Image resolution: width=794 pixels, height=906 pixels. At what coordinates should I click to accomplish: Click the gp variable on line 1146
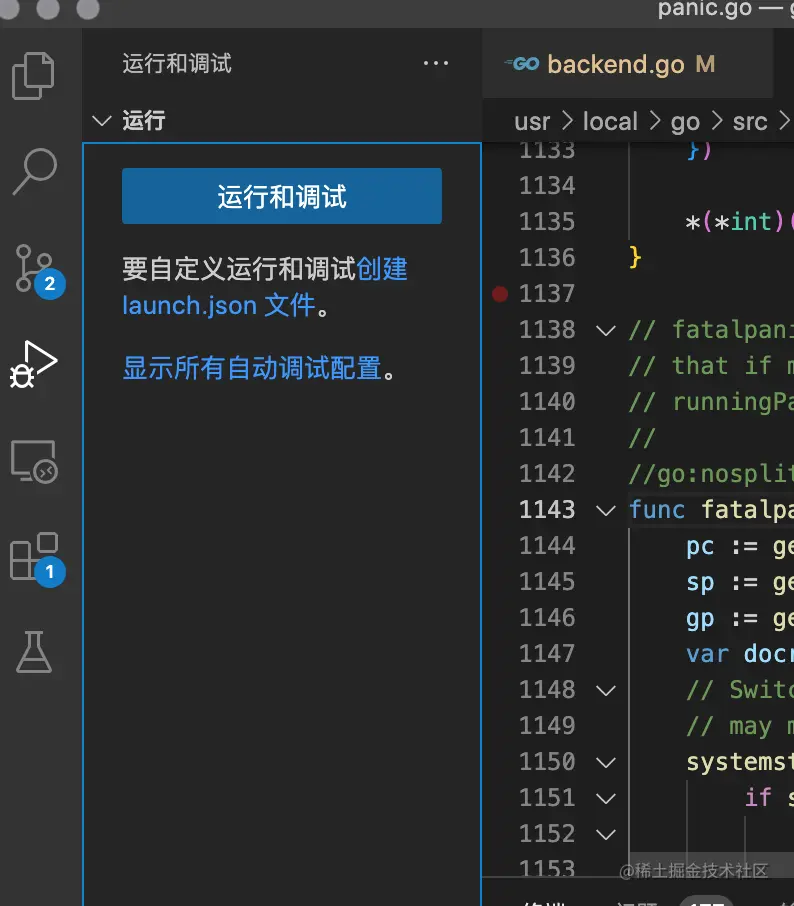tap(700, 619)
